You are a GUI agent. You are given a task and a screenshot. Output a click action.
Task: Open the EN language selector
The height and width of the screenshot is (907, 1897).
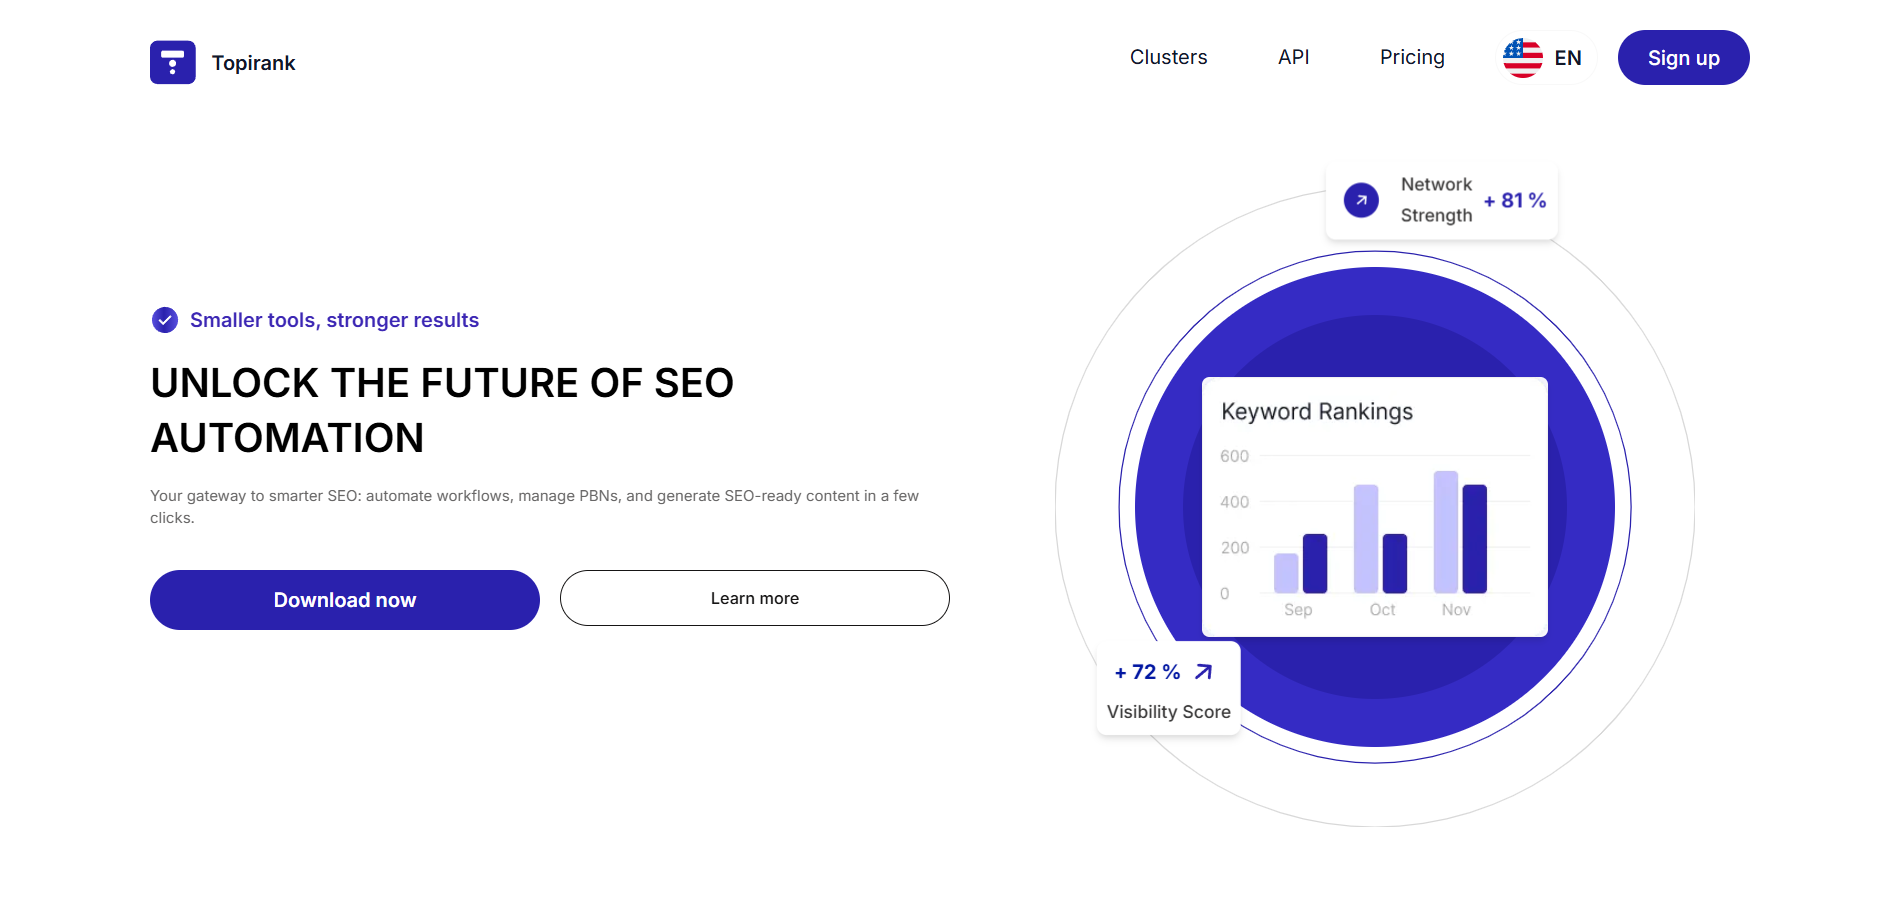point(1544,58)
